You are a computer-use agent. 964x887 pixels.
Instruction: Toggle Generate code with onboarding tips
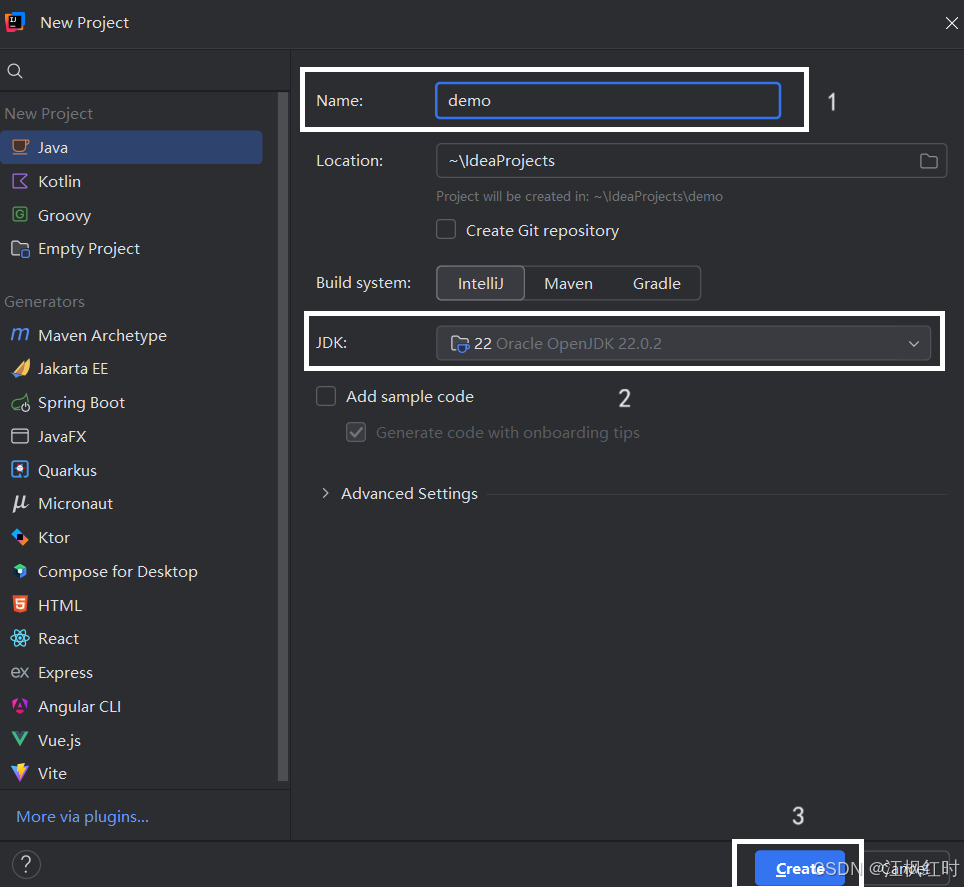[x=356, y=432]
